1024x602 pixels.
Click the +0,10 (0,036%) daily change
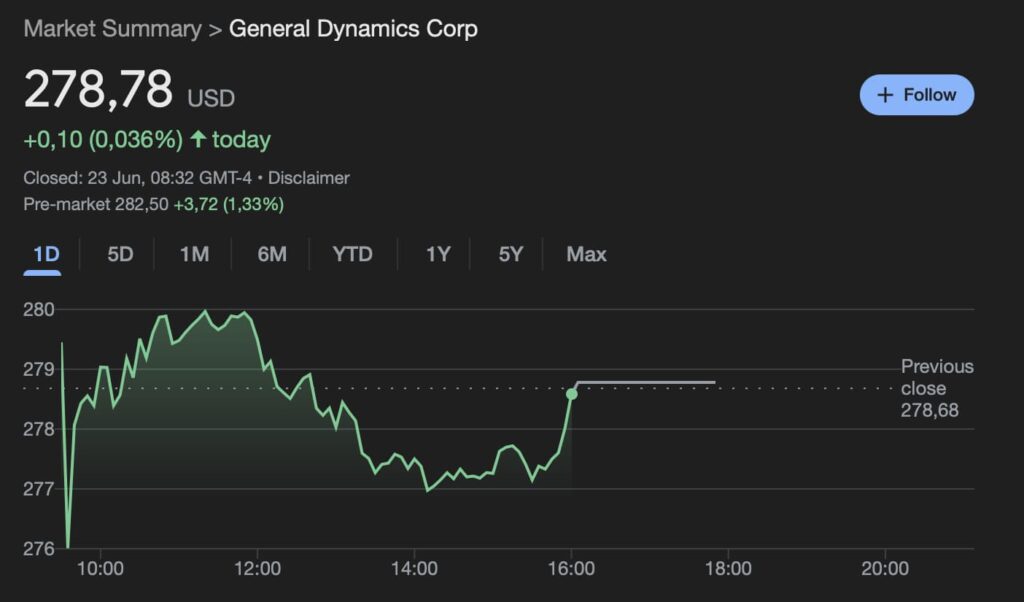[x=103, y=140]
